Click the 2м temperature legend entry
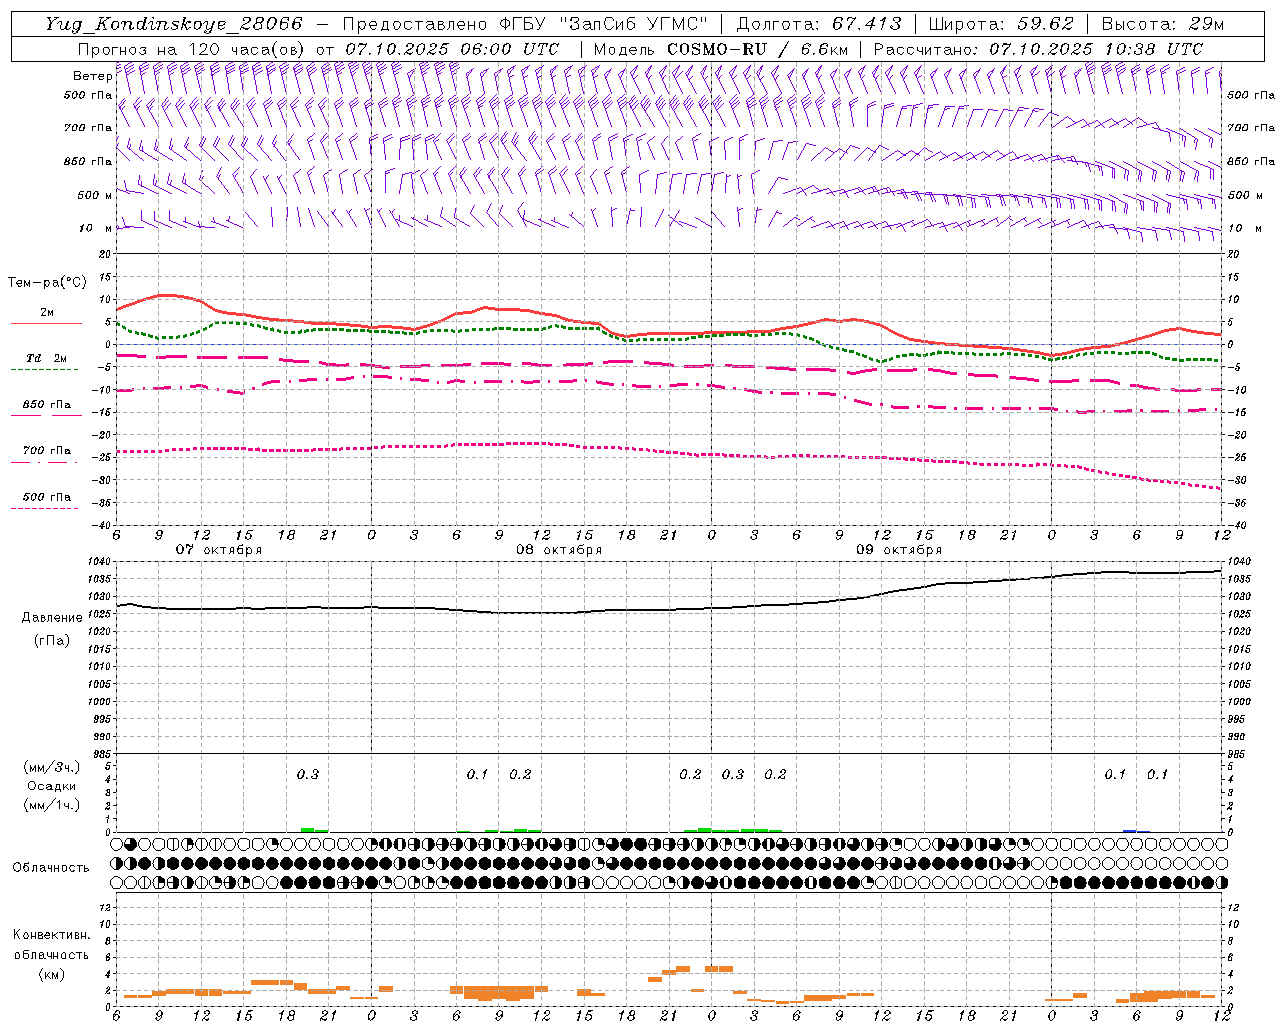The image size is (1280, 1024). pos(47,312)
